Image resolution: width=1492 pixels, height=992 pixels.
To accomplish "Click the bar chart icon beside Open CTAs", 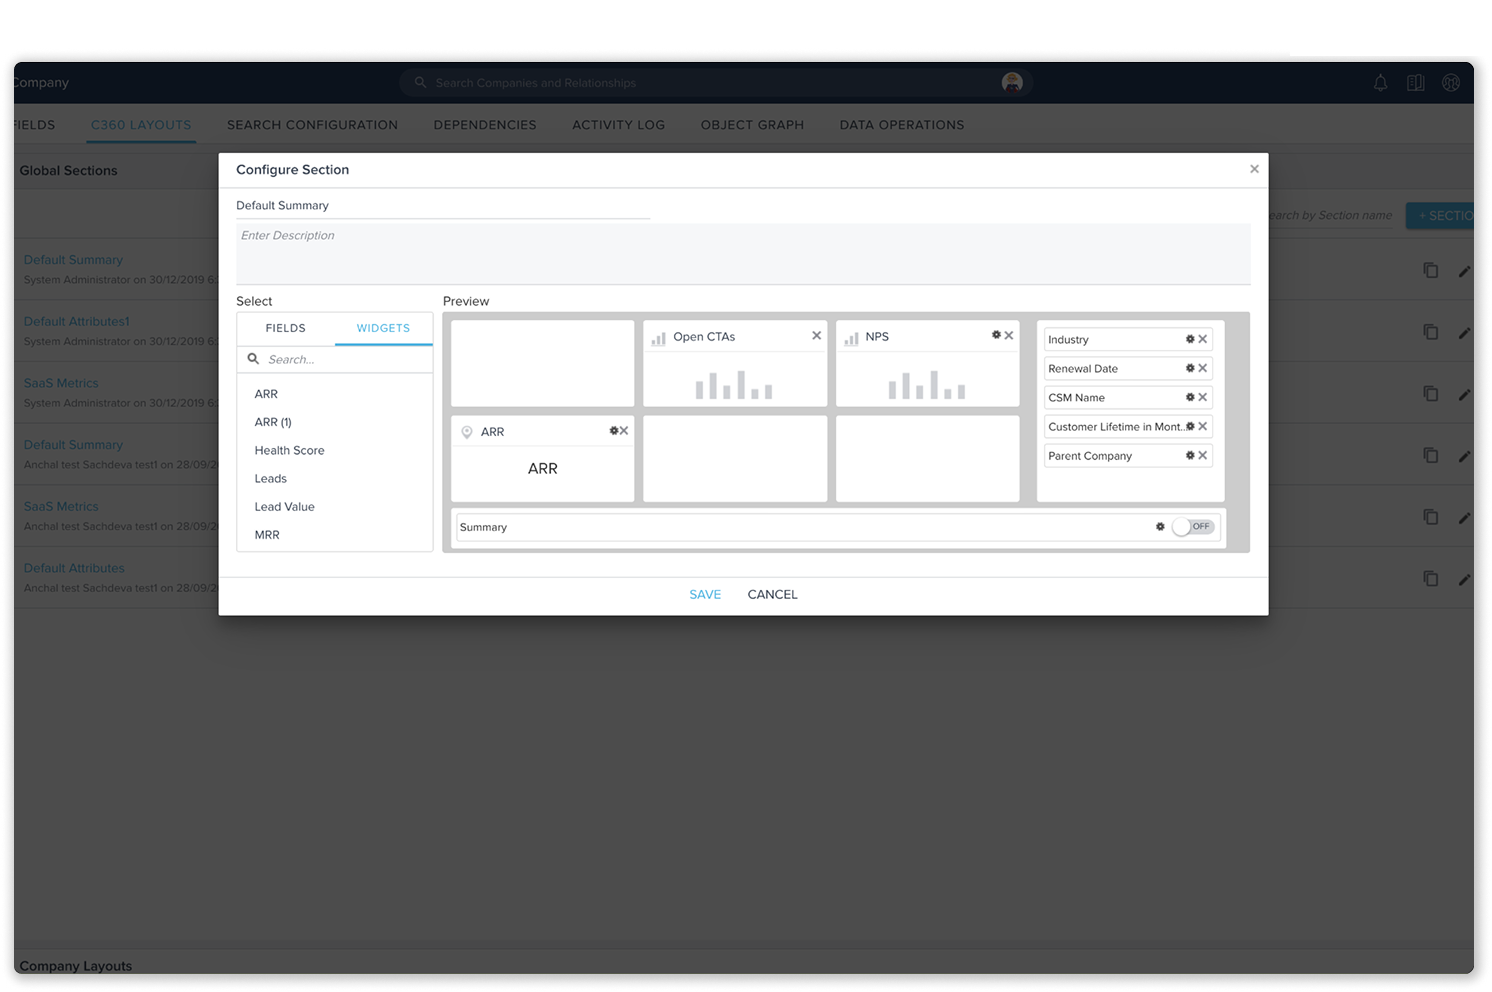I will coord(658,338).
